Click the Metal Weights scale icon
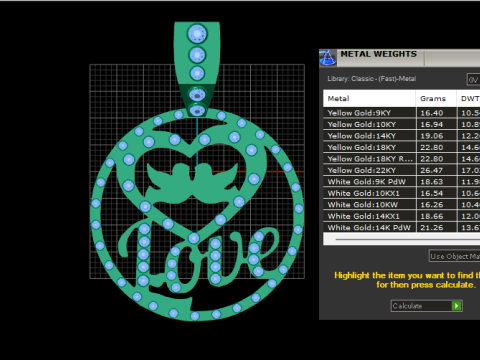The image size is (480, 360). pyautogui.click(x=328, y=58)
